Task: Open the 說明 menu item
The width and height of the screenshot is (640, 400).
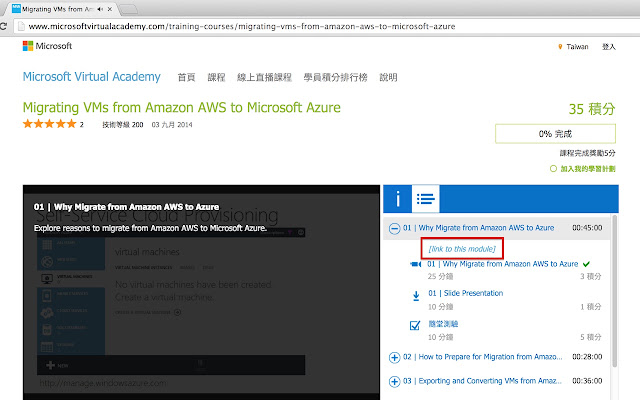Action: (388, 78)
